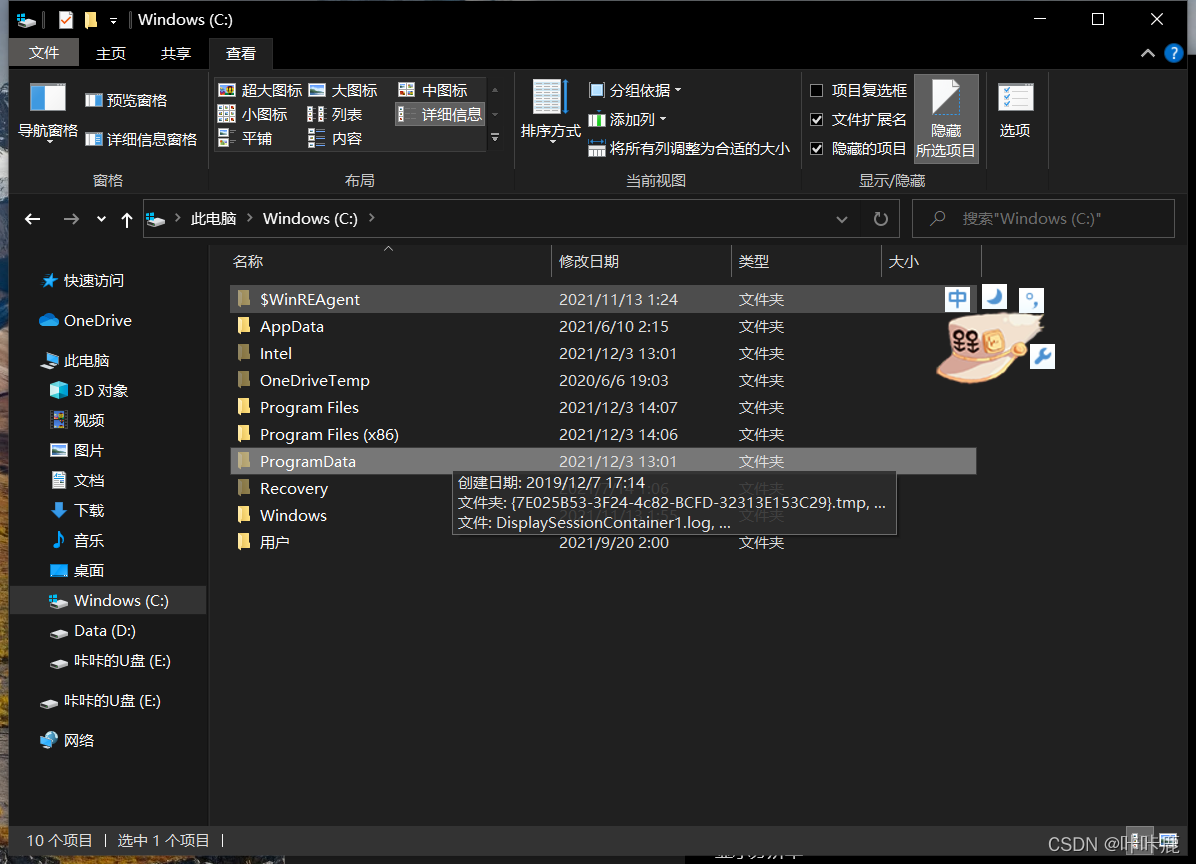
Task: Select List (列表) layout
Action: (x=335, y=114)
